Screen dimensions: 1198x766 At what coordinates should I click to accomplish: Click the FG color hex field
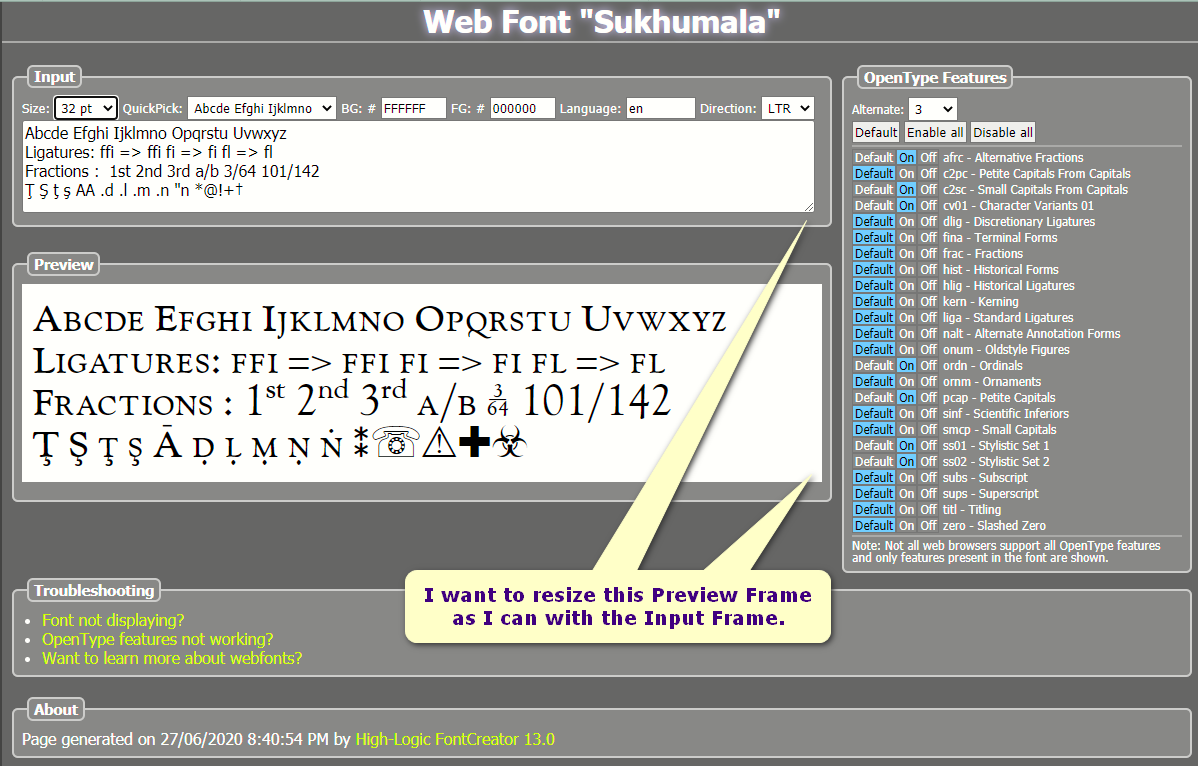tap(523, 108)
